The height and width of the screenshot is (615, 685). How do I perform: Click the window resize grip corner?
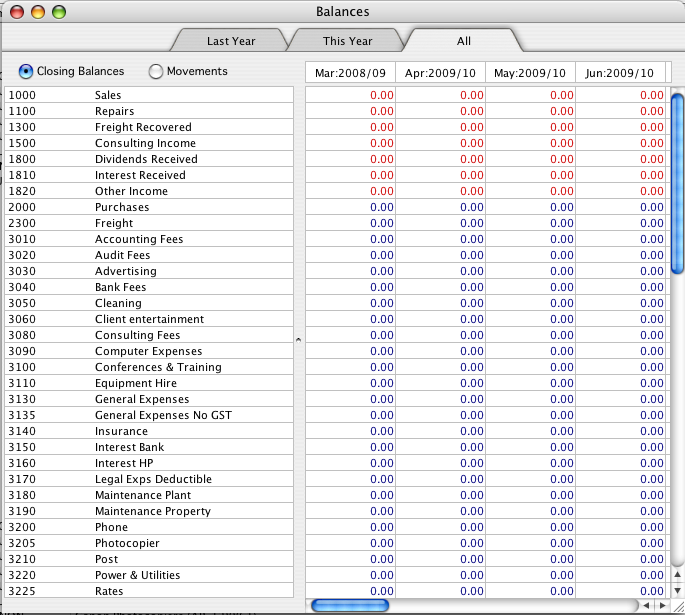678,606
